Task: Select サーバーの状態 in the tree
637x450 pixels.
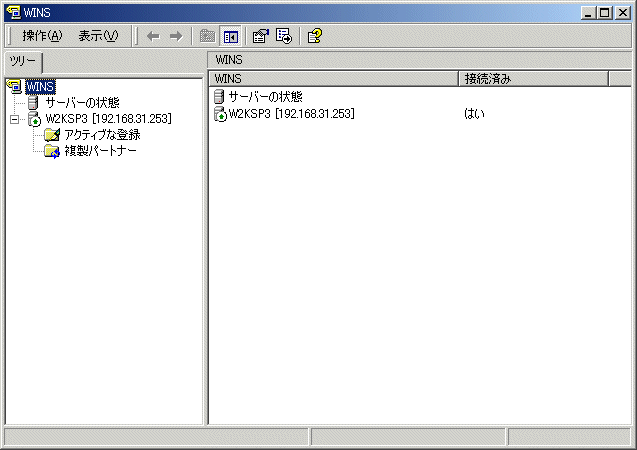Action: click(82, 102)
